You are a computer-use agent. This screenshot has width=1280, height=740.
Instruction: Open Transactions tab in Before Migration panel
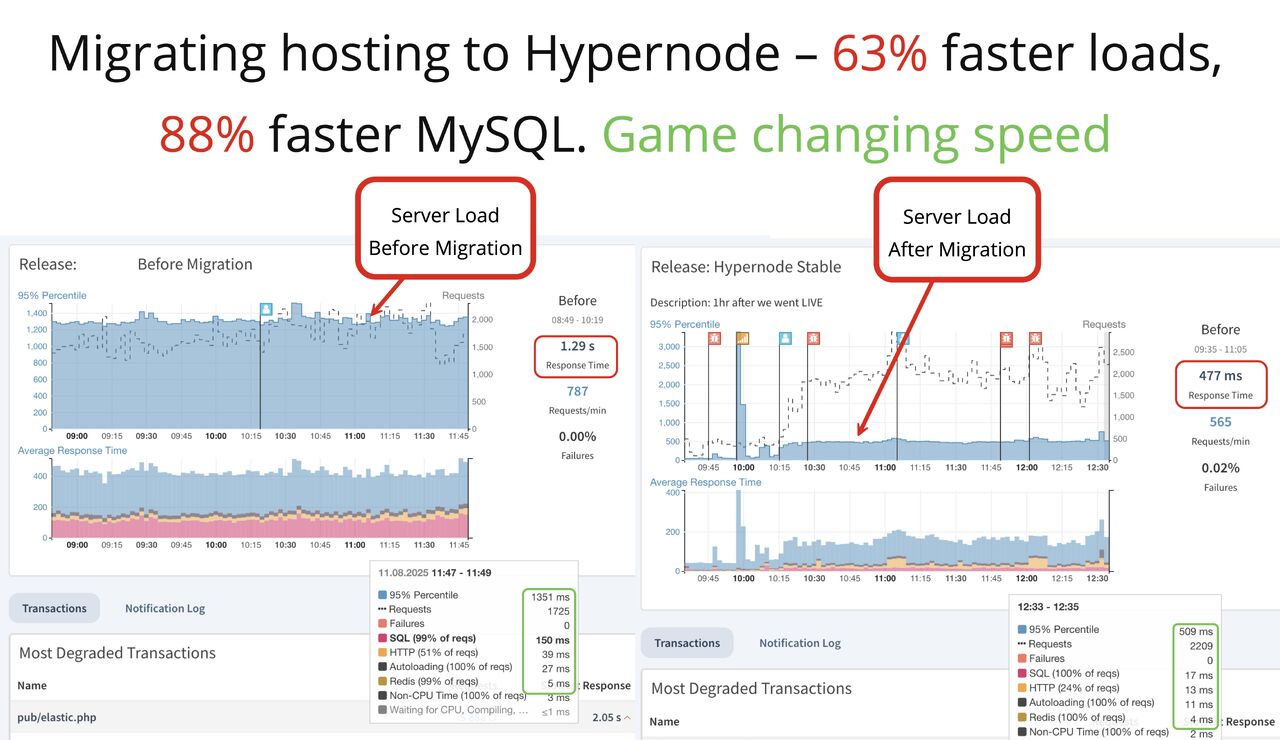[55, 608]
